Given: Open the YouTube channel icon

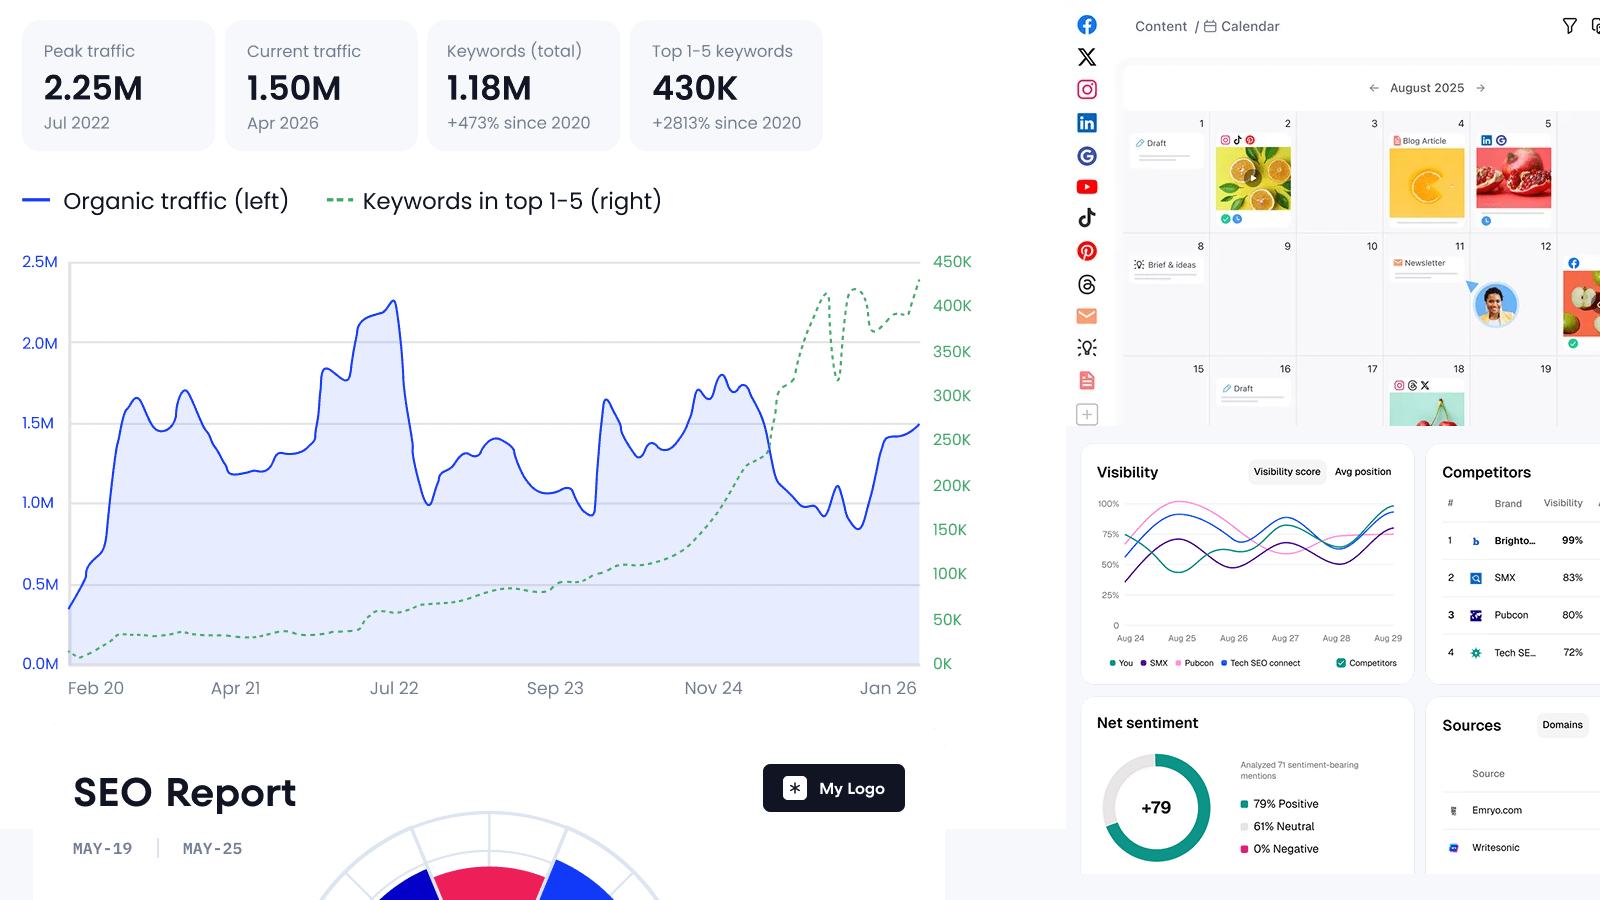Looking at the screenshot, I should (x=1087, y=187).
